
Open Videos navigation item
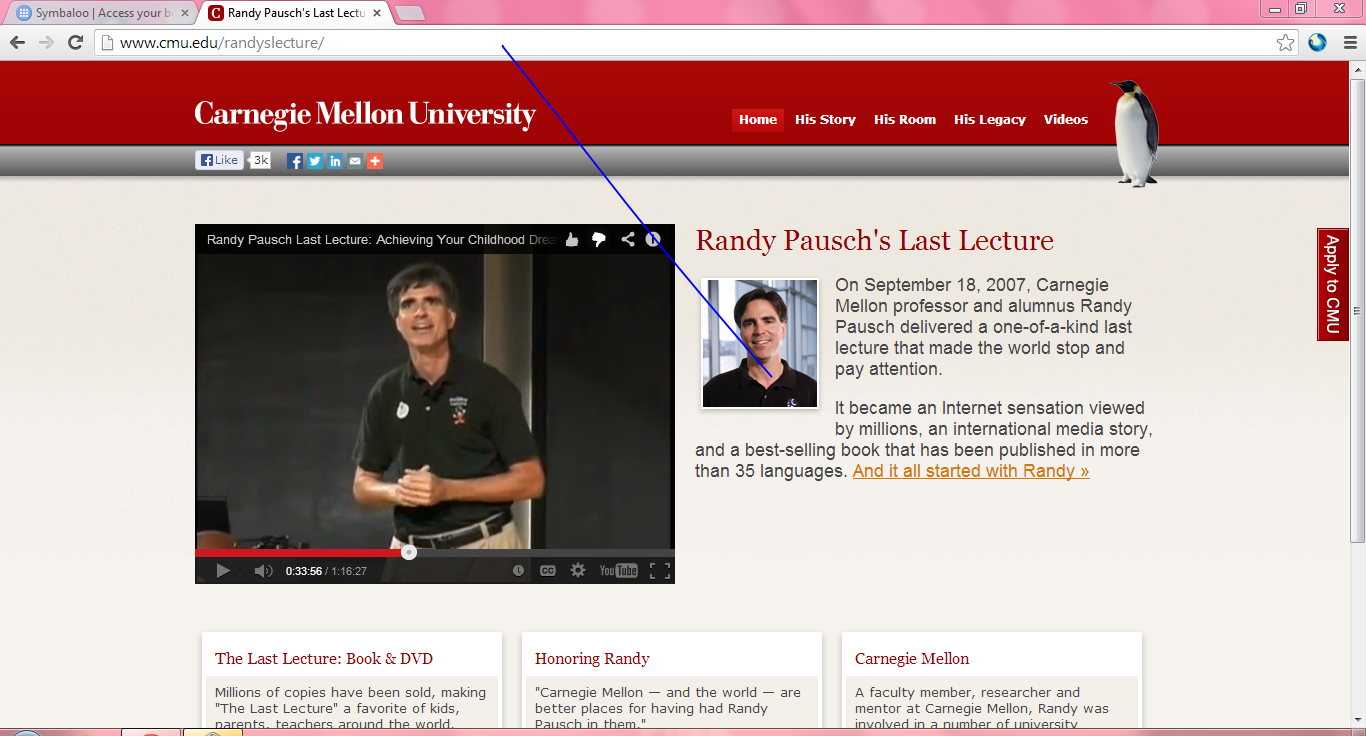(x=1066, y=120)
